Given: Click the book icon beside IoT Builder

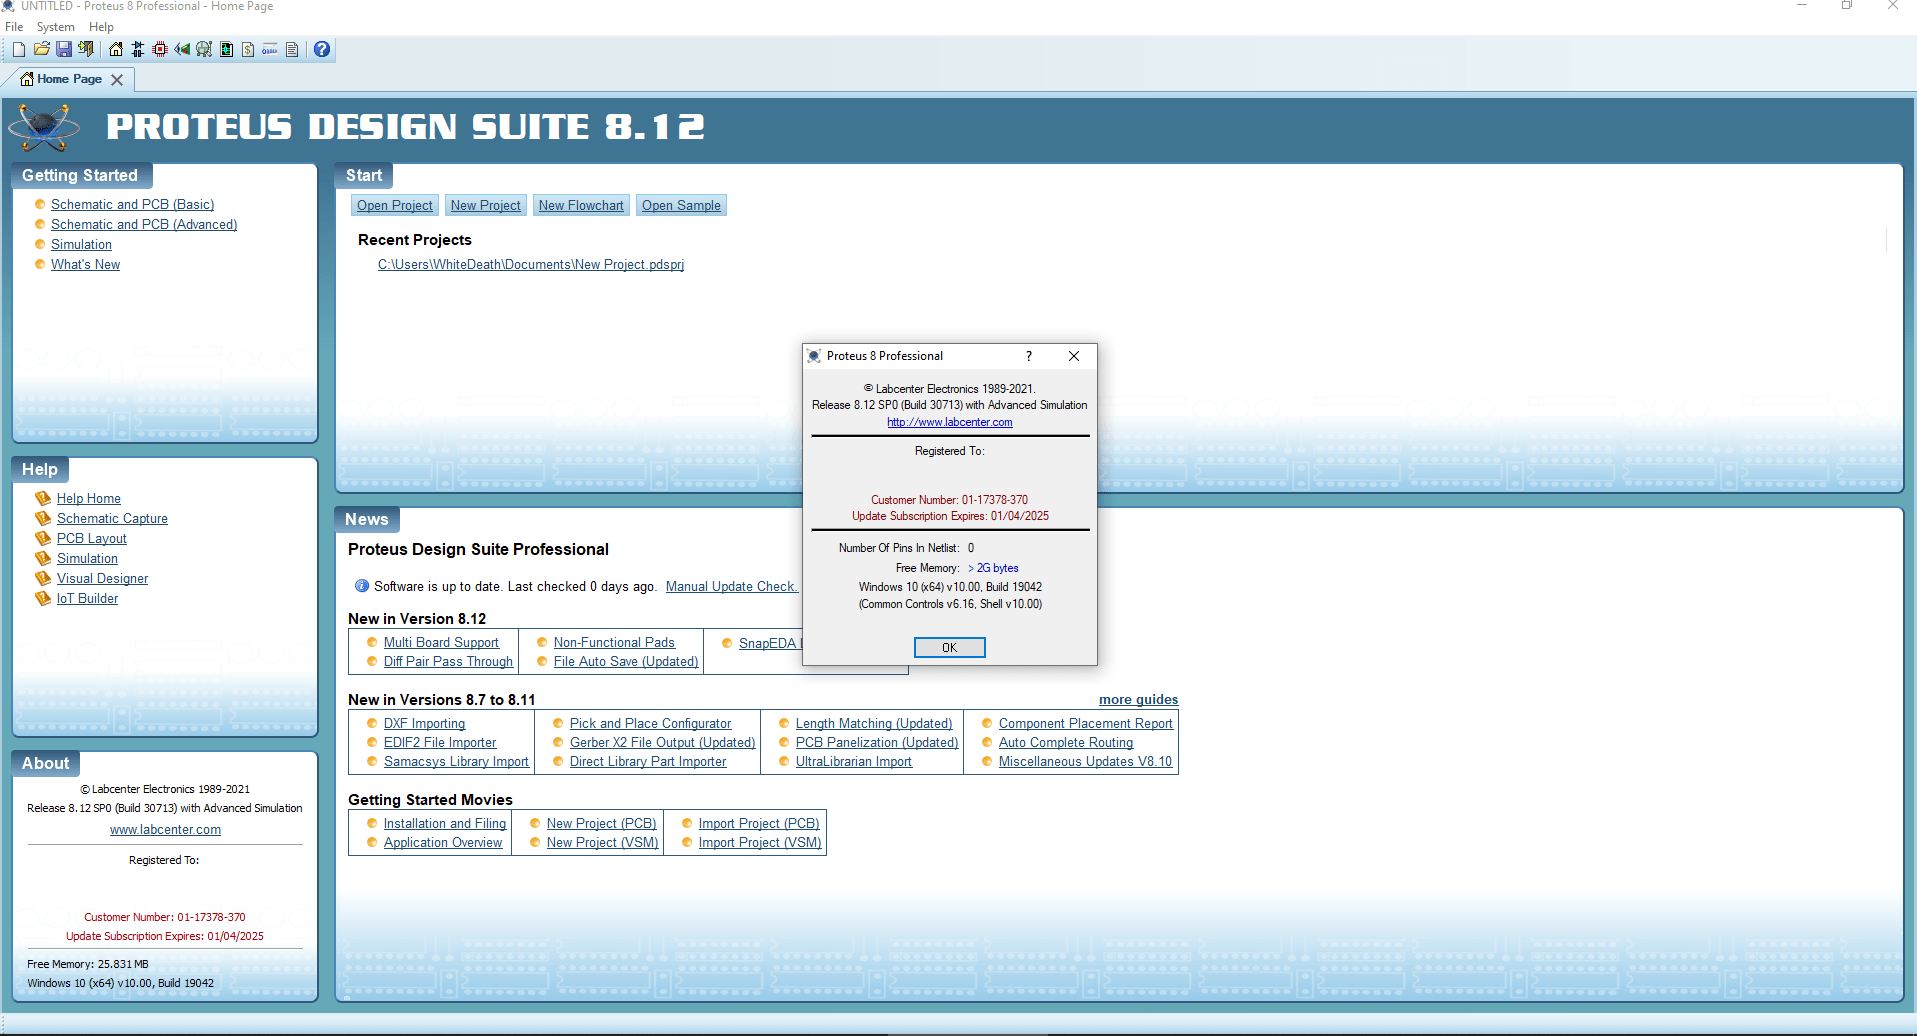Looking at the screenshot, I should (x=43, y=598).
